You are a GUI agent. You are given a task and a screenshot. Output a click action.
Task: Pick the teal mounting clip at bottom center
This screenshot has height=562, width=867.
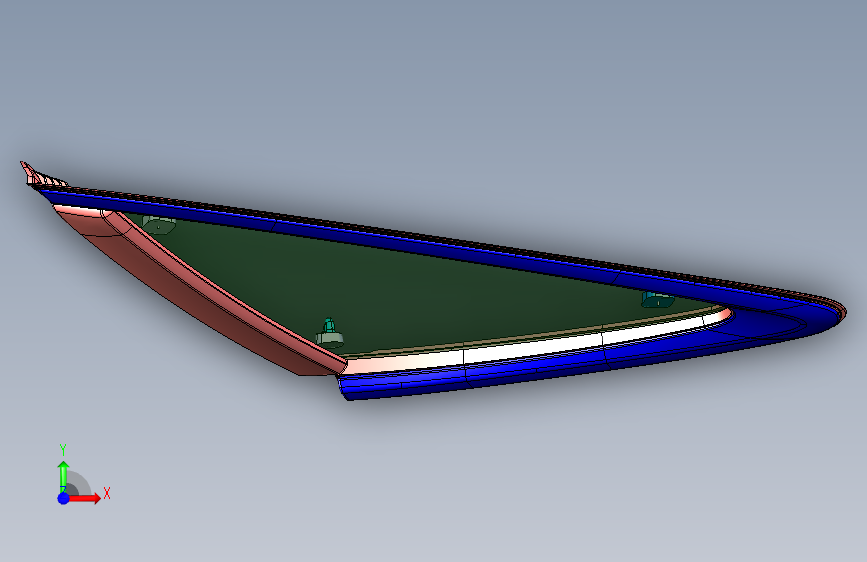coord(330,333)
